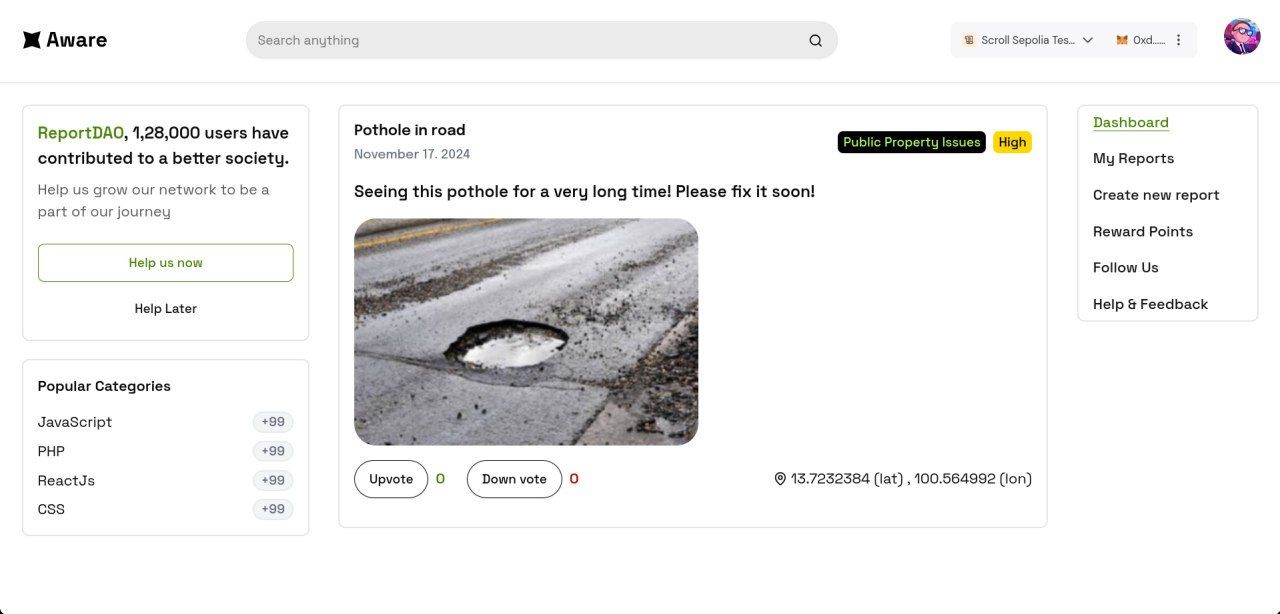
Task: Click the location pin icon
Action: click(780, 479)
